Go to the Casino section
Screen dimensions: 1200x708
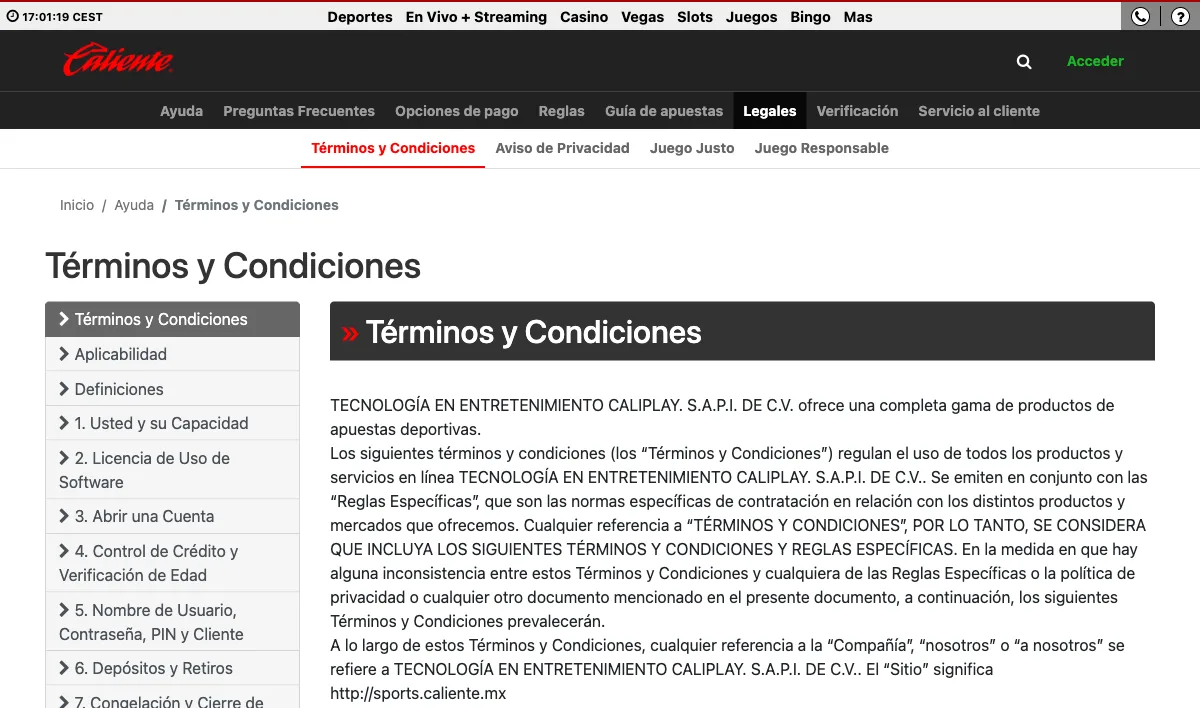pyautogui.click(x=584, y=17)
